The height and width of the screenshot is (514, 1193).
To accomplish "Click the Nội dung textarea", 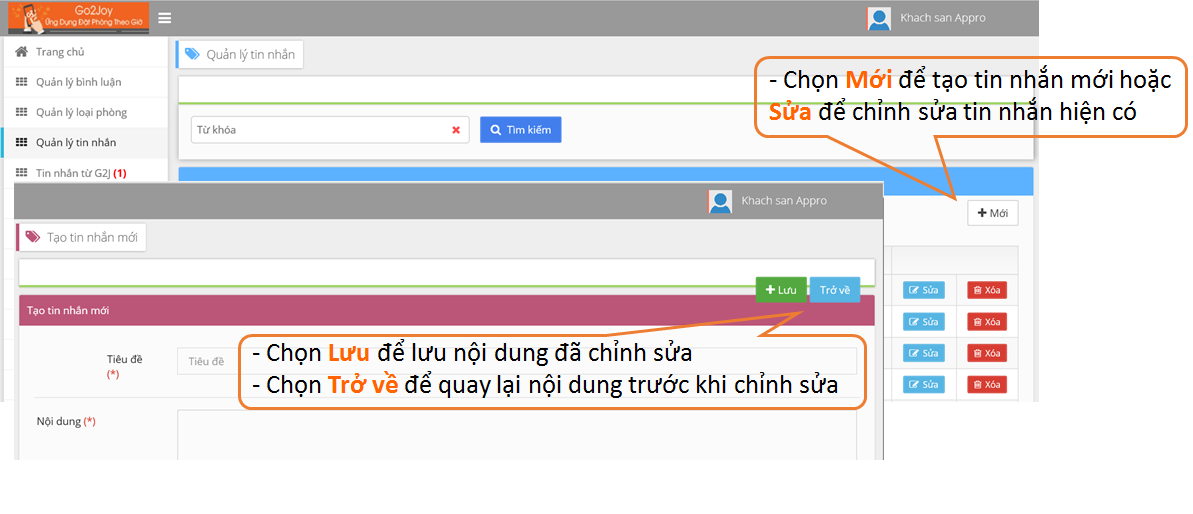I will (517, 434).
